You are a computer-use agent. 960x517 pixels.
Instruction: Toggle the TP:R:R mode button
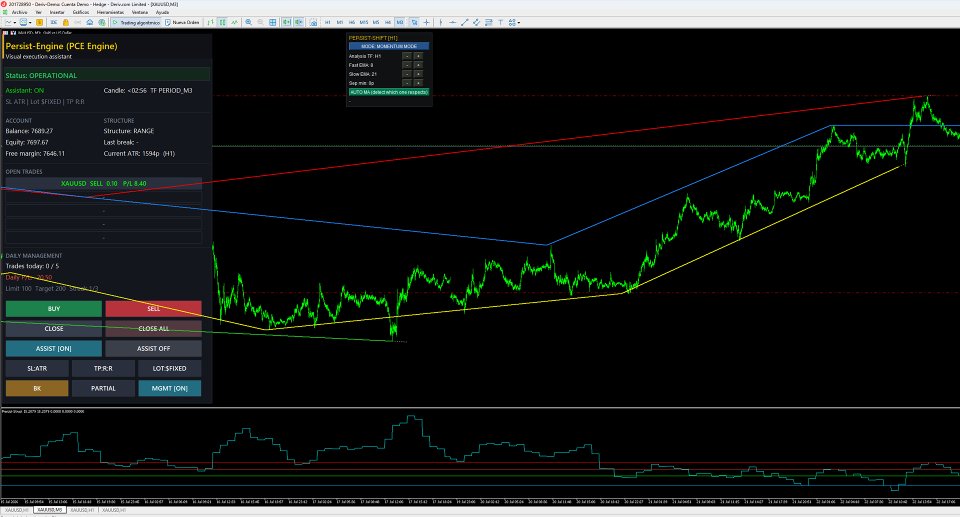pos(103,368)
